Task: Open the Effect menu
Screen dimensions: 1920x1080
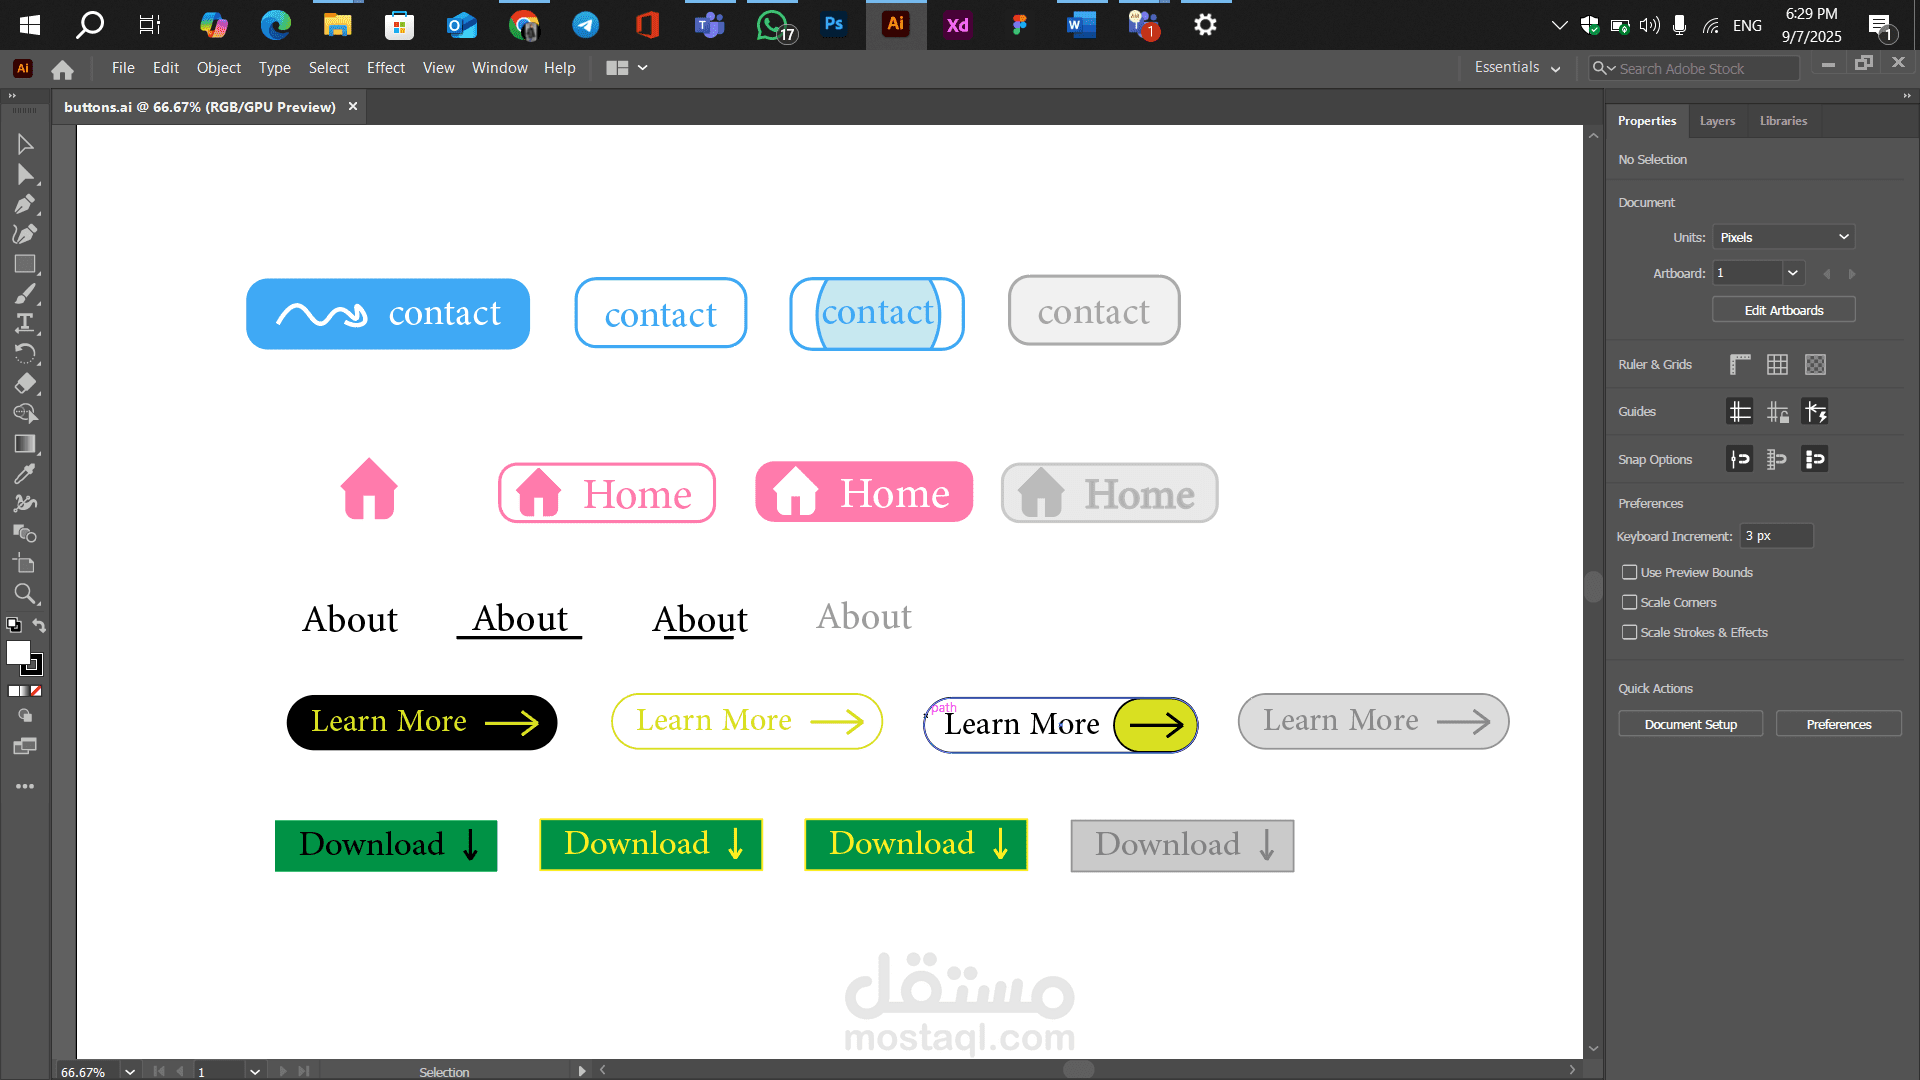Action: point(385,68)
